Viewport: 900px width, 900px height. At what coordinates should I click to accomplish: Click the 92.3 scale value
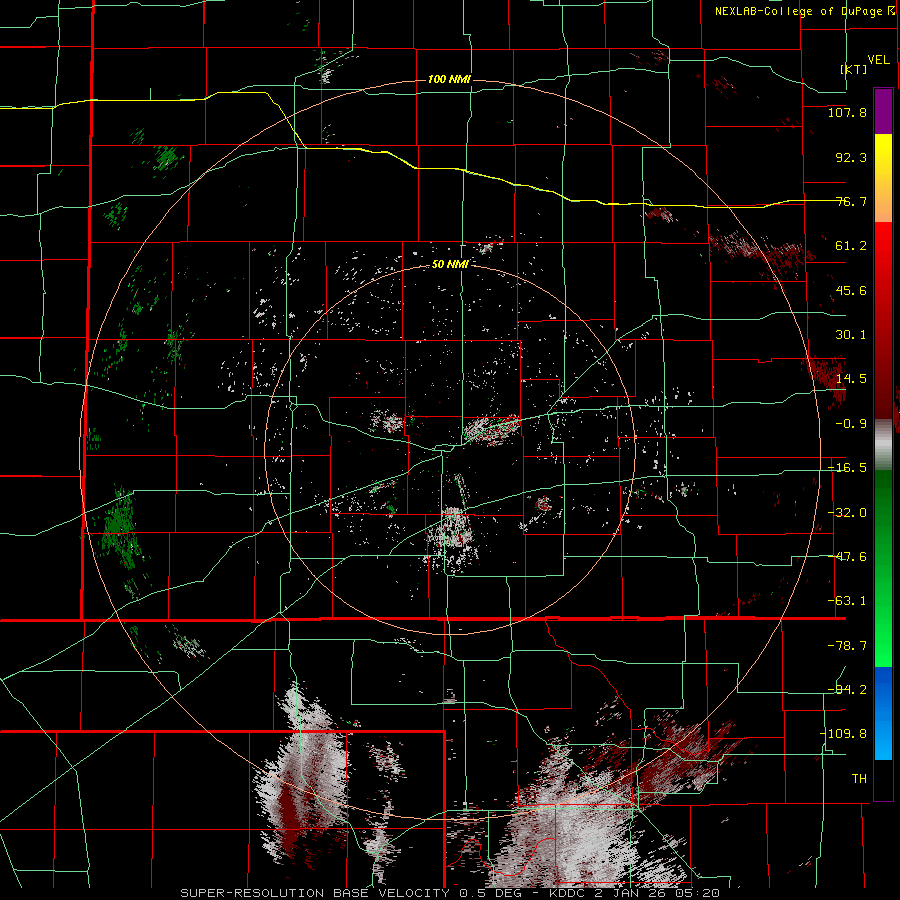click(x=851, y=157)
